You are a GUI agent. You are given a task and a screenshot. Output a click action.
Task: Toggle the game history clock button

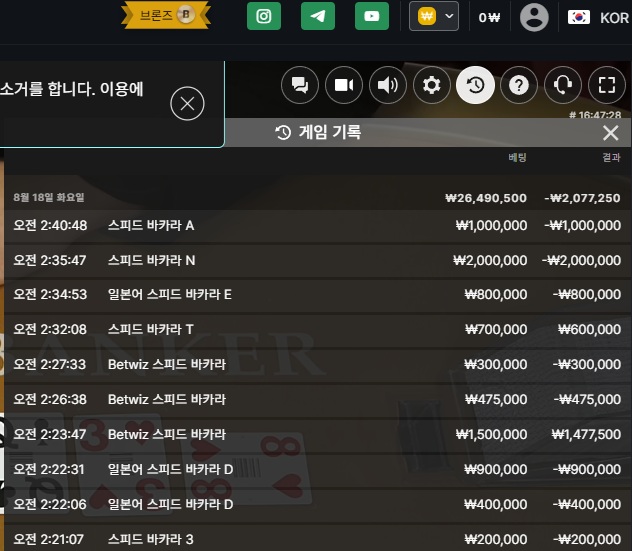475,85
